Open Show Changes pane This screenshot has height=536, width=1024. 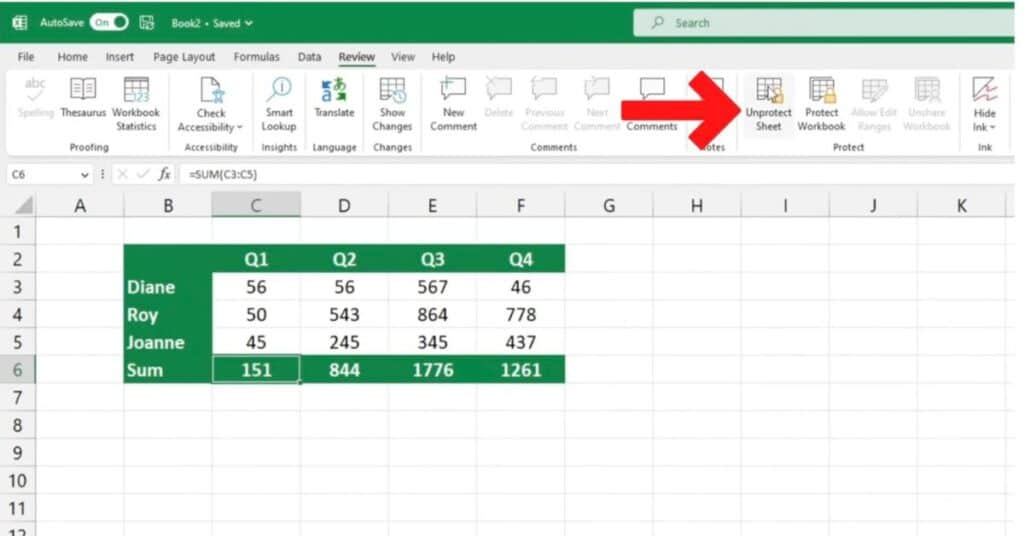coord(392,103)
